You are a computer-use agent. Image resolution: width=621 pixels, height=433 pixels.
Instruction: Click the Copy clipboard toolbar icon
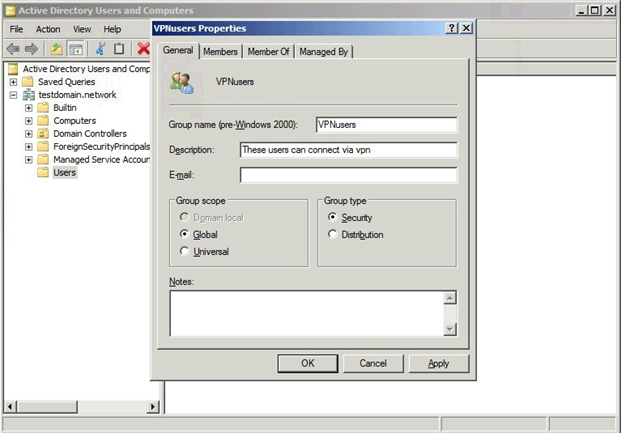click(119, 49)
